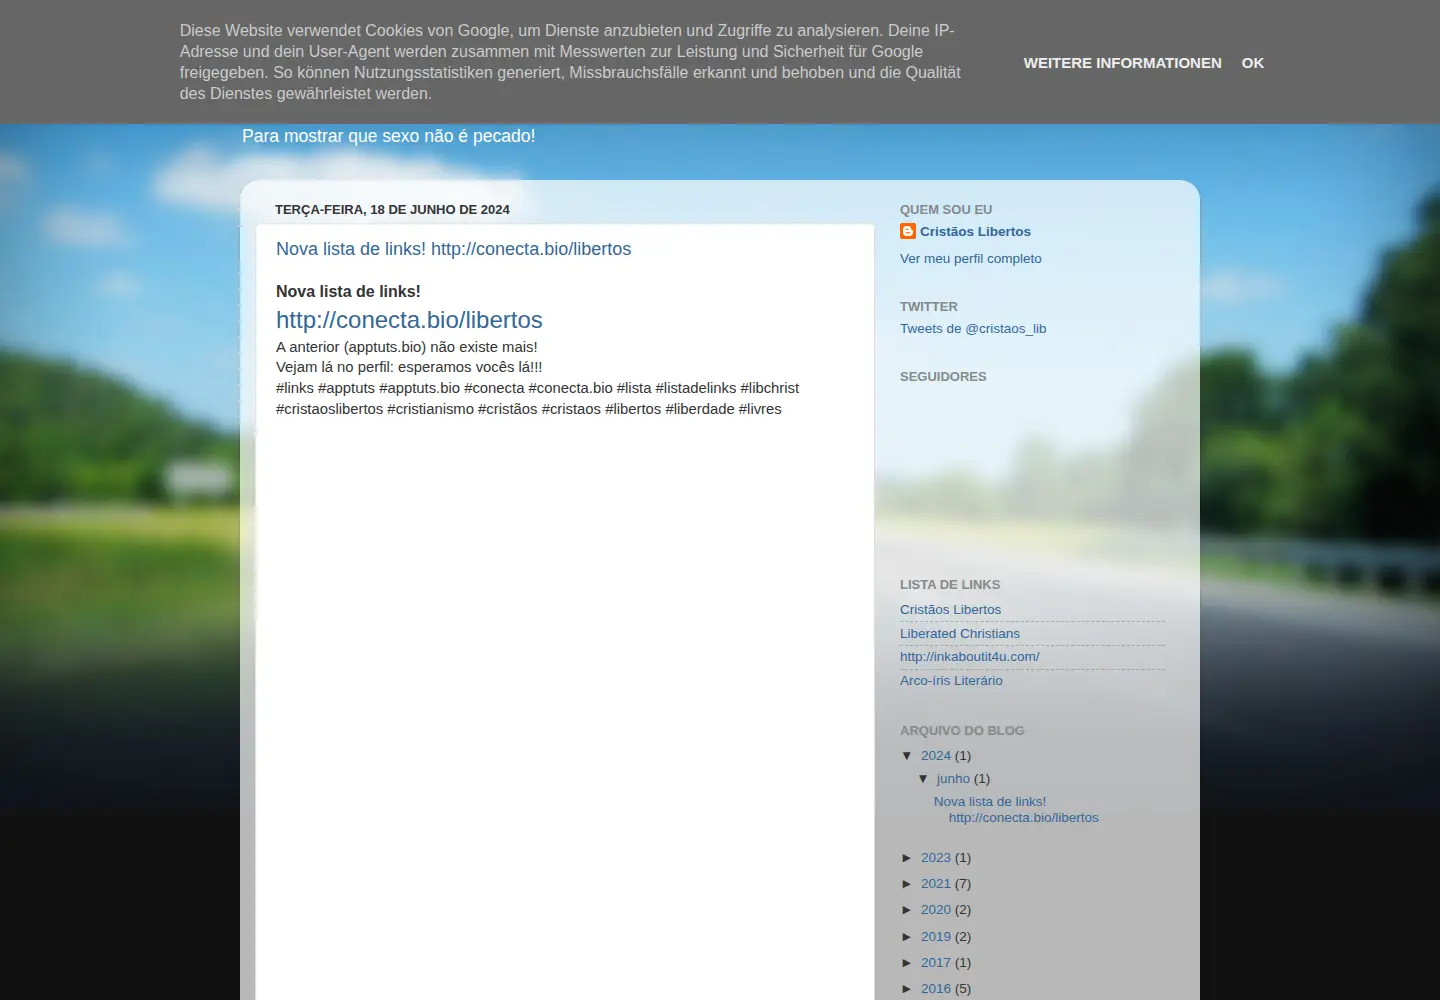The width and height of the screenshot is (1440, 1000).
Task: Open the 2019 archive link
Action: coord(936,937)
